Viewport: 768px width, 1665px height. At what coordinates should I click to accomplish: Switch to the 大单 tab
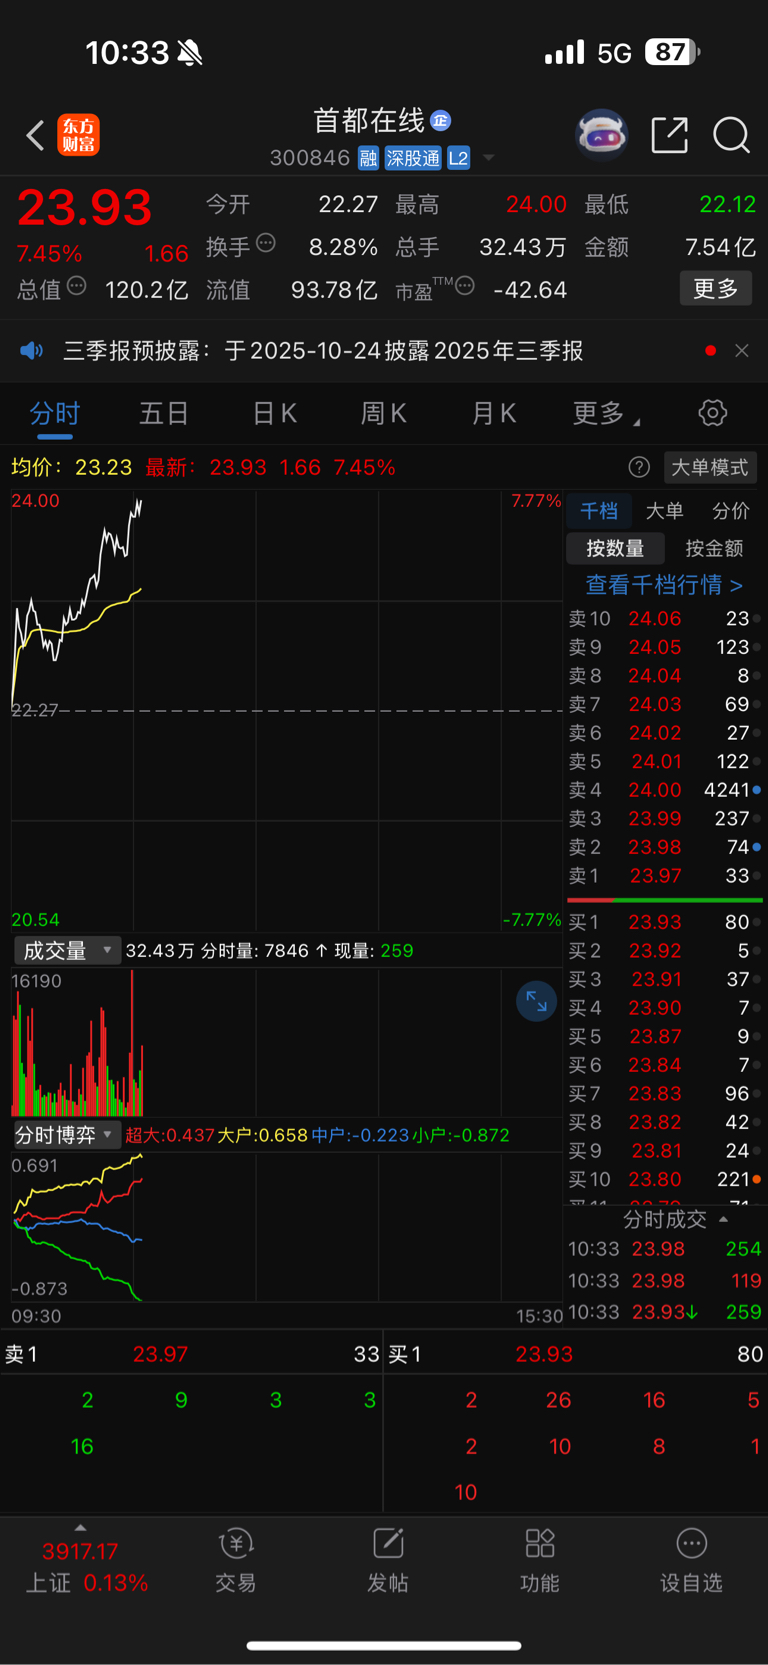click(664, 511)
